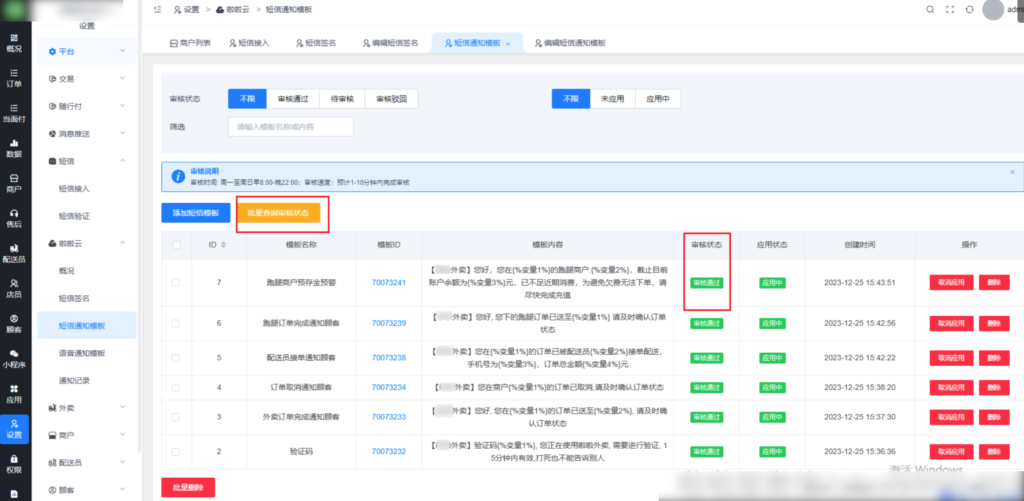Check the row for 外卖订单完成通知顾客

(x=176, y=417)
